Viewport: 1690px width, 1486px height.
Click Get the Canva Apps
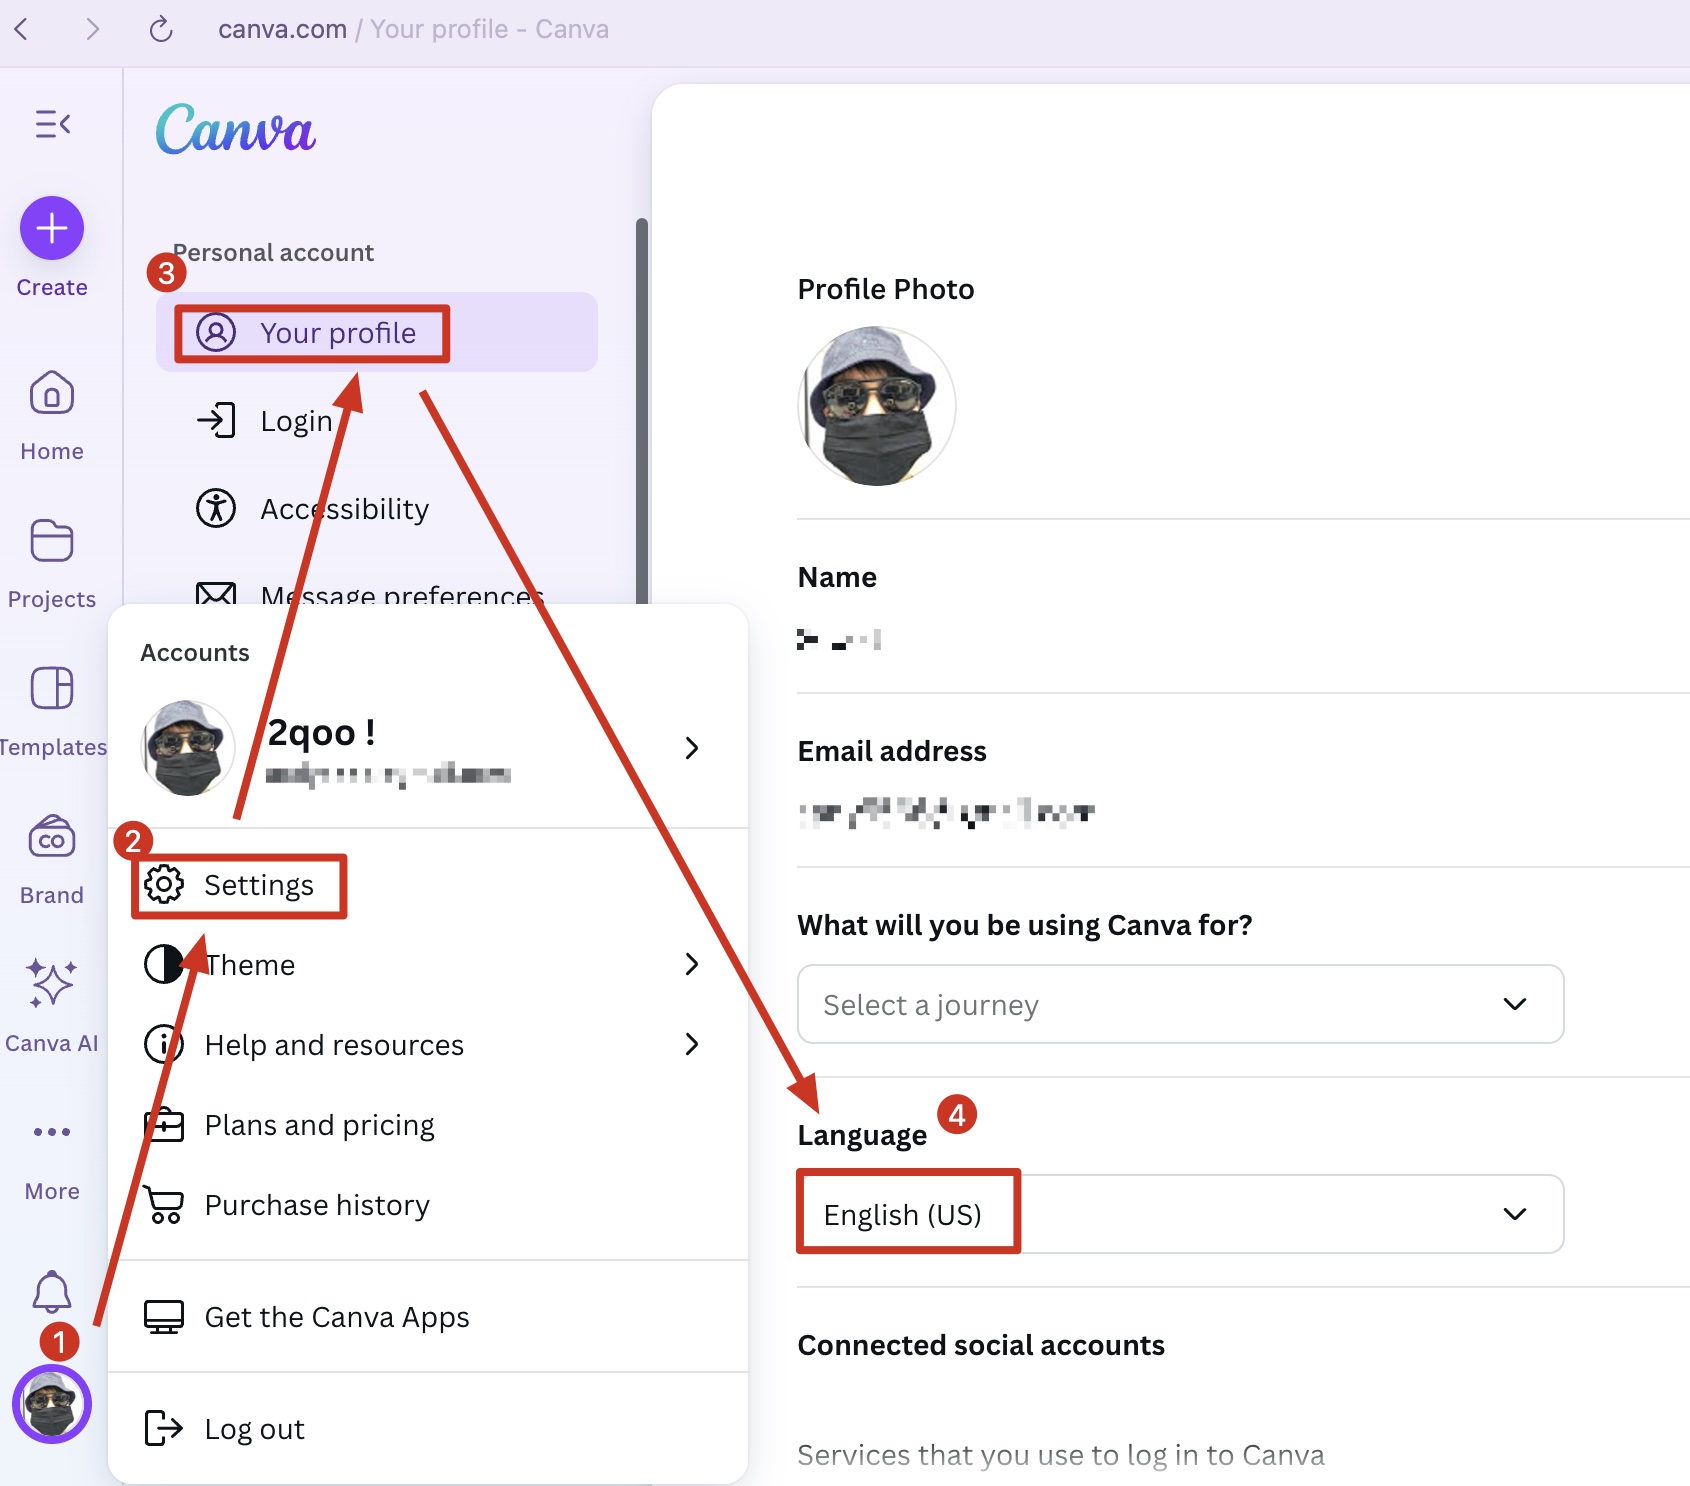point(336,1317)
